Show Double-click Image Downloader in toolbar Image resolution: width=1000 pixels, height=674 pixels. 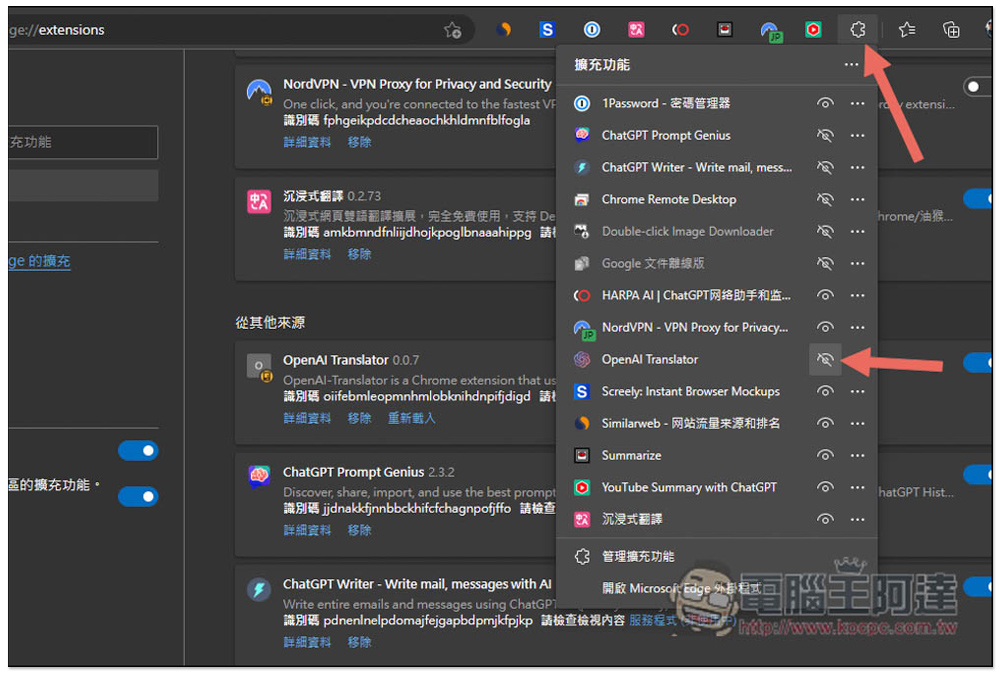coord(825,231)
